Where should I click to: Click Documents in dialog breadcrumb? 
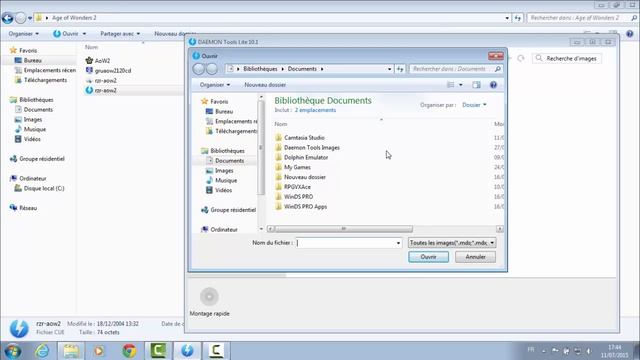click(302, 69)
